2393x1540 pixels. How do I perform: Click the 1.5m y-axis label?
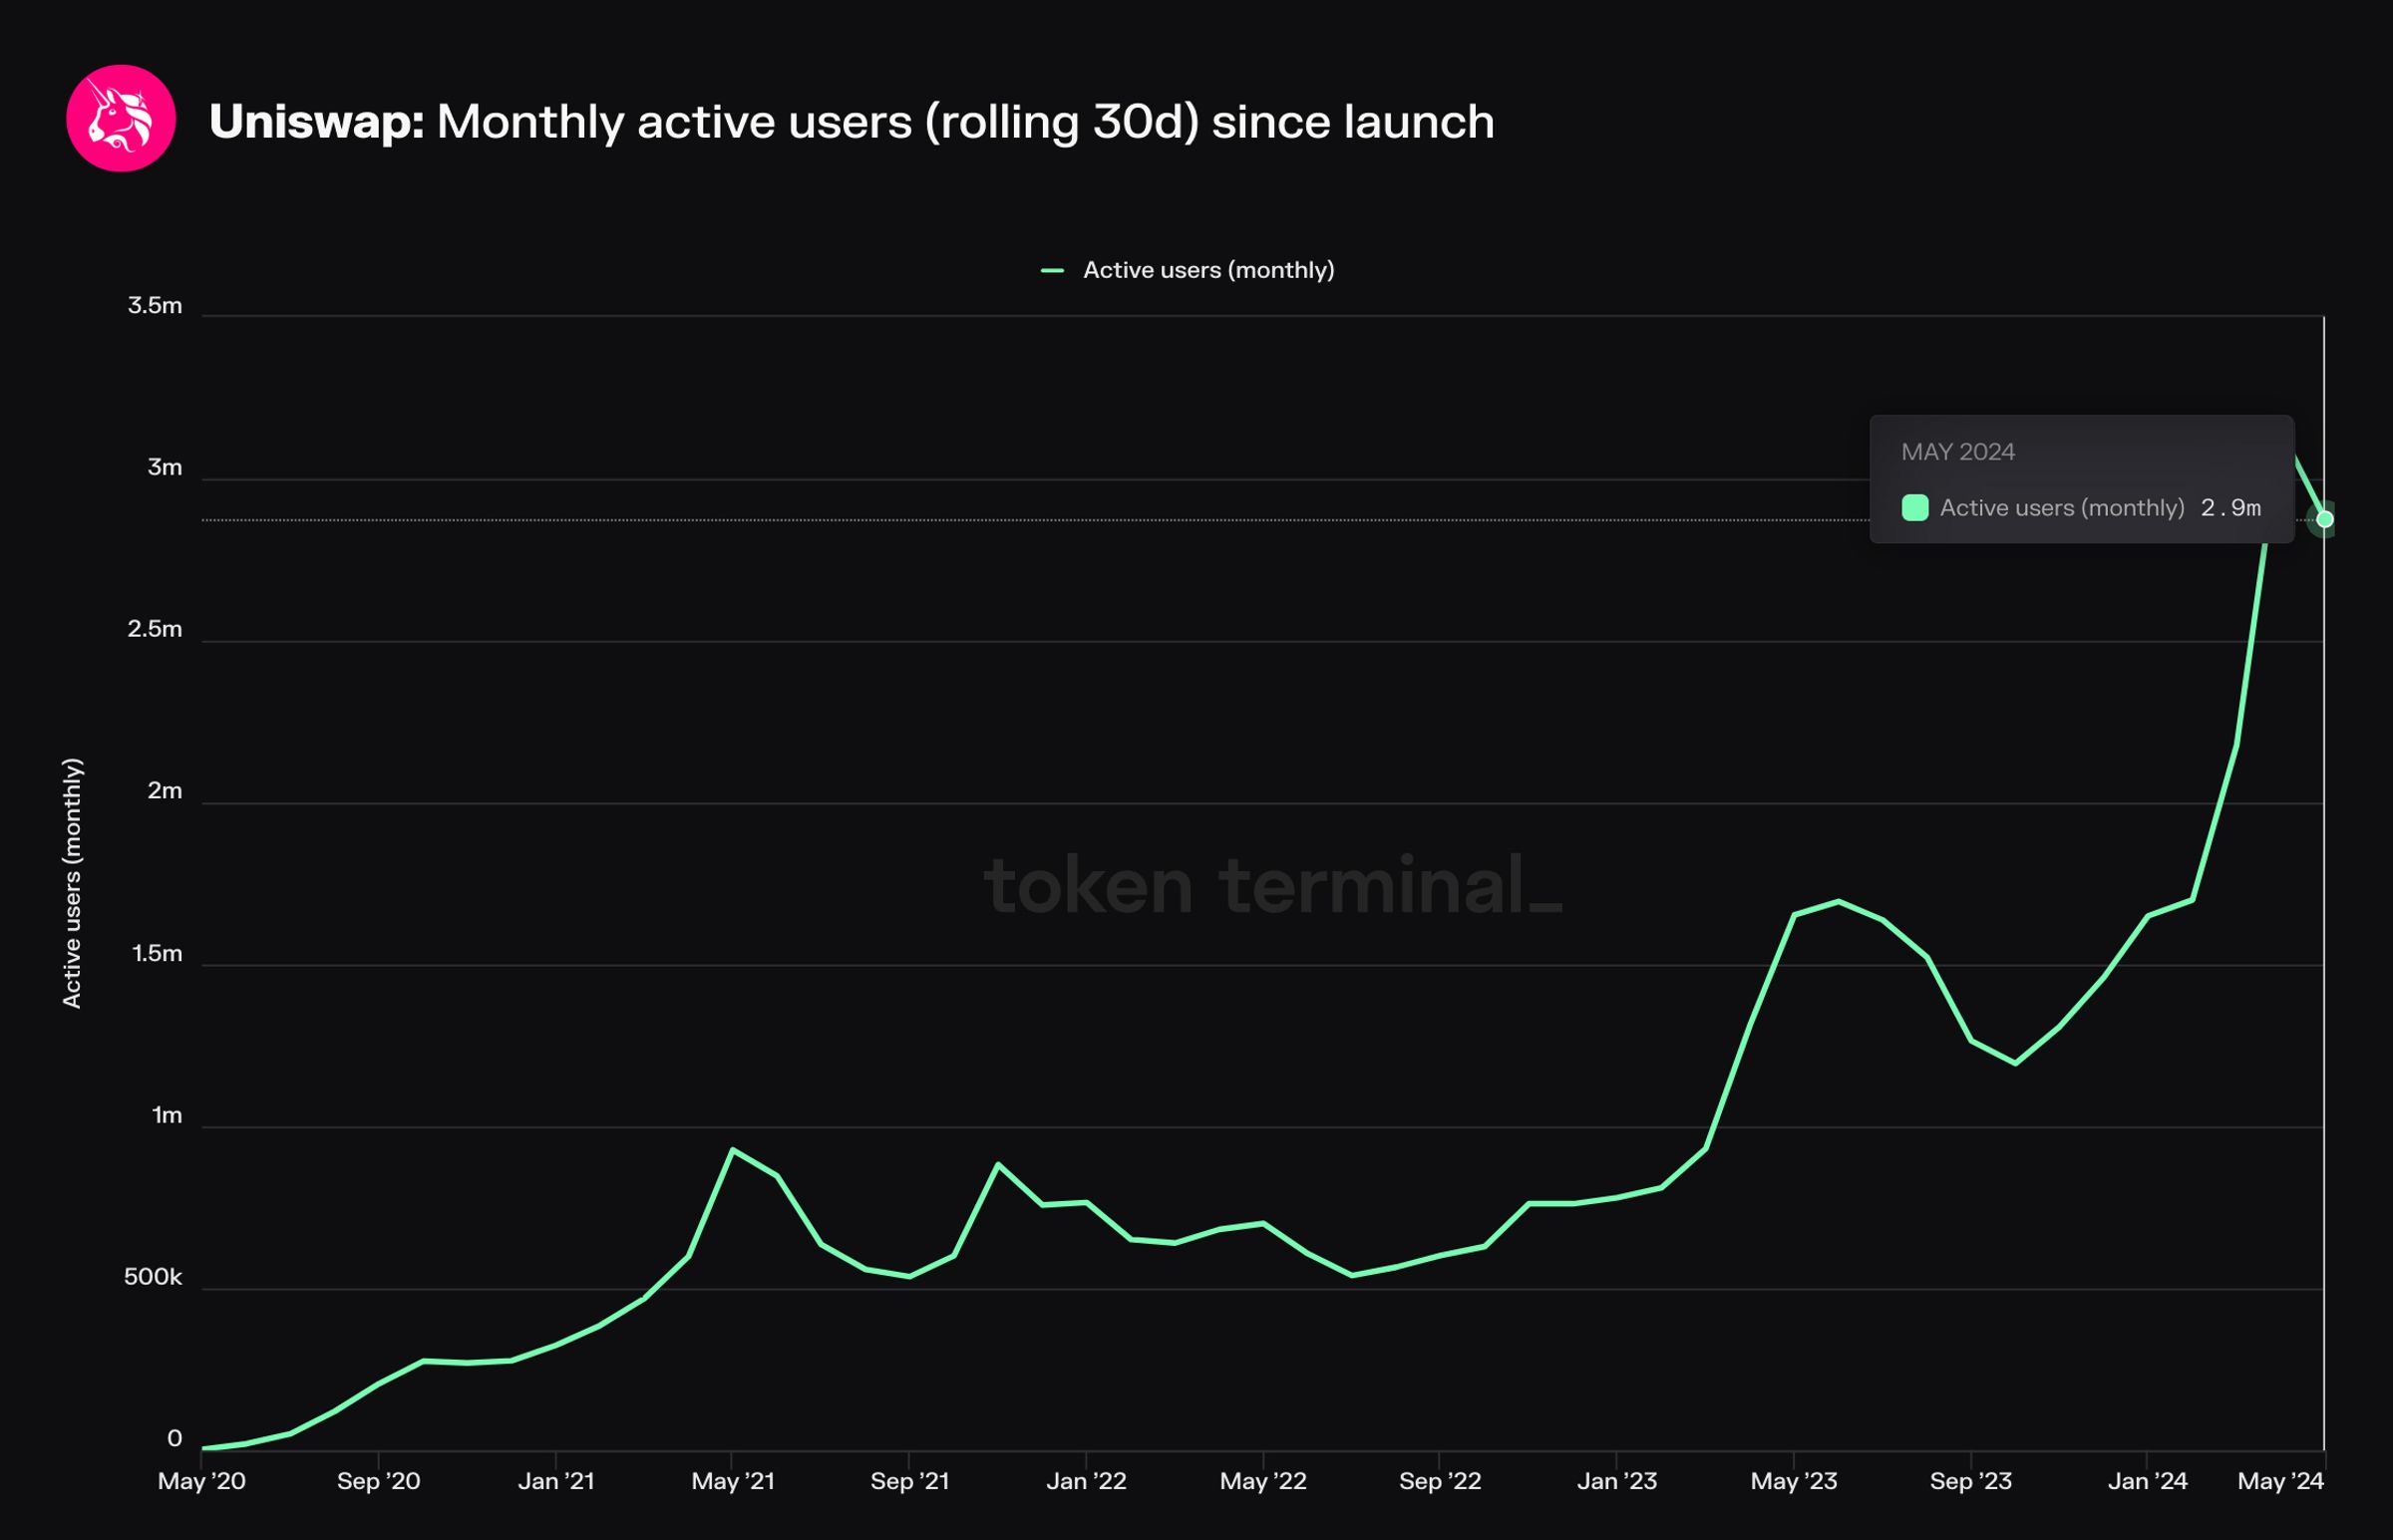click(157, 954)
